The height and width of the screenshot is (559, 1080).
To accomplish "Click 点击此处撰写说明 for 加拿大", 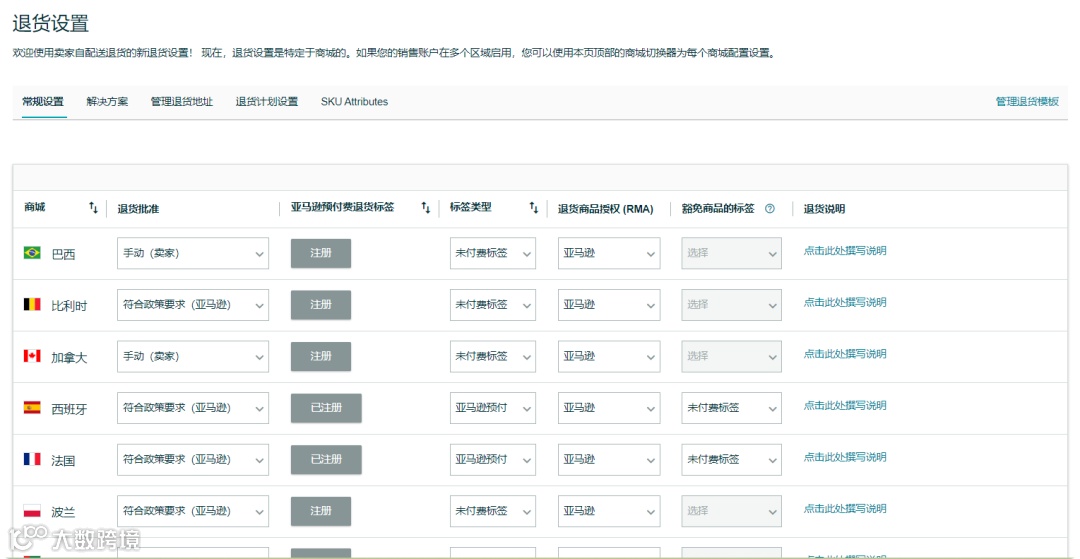I will pos(845,354).
